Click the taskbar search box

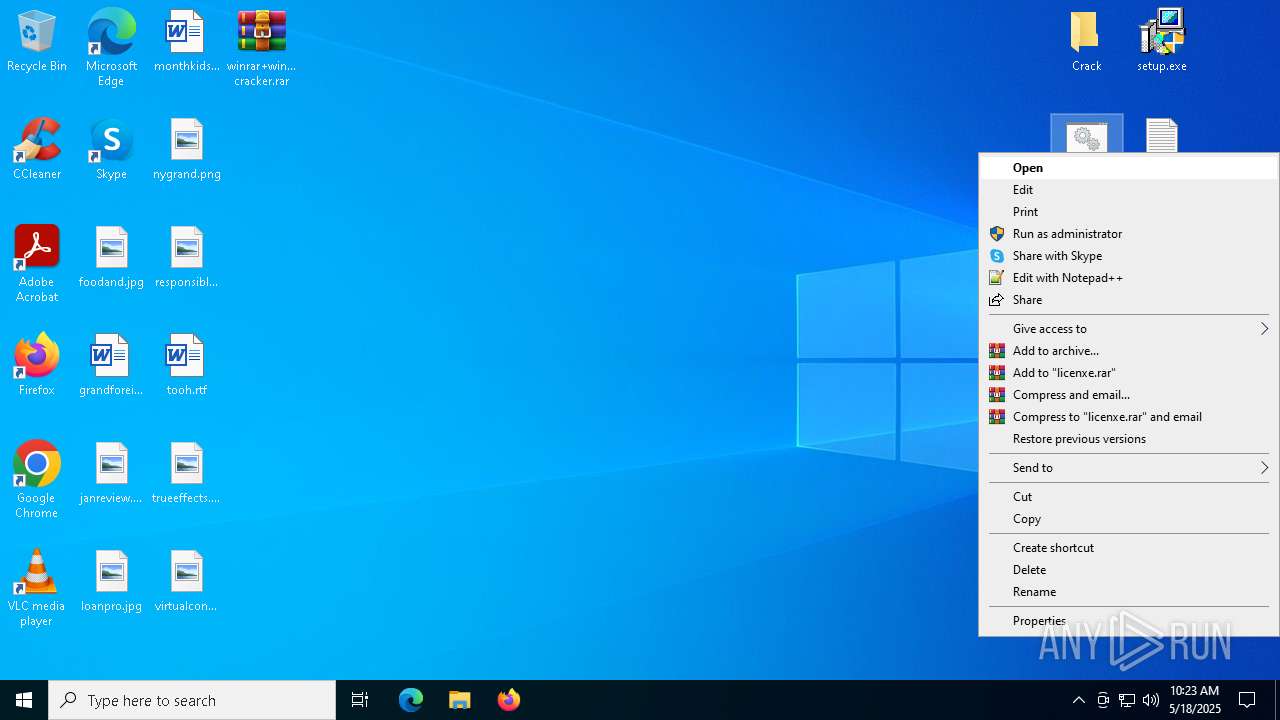pyautogui.click(x=192, y=700)
